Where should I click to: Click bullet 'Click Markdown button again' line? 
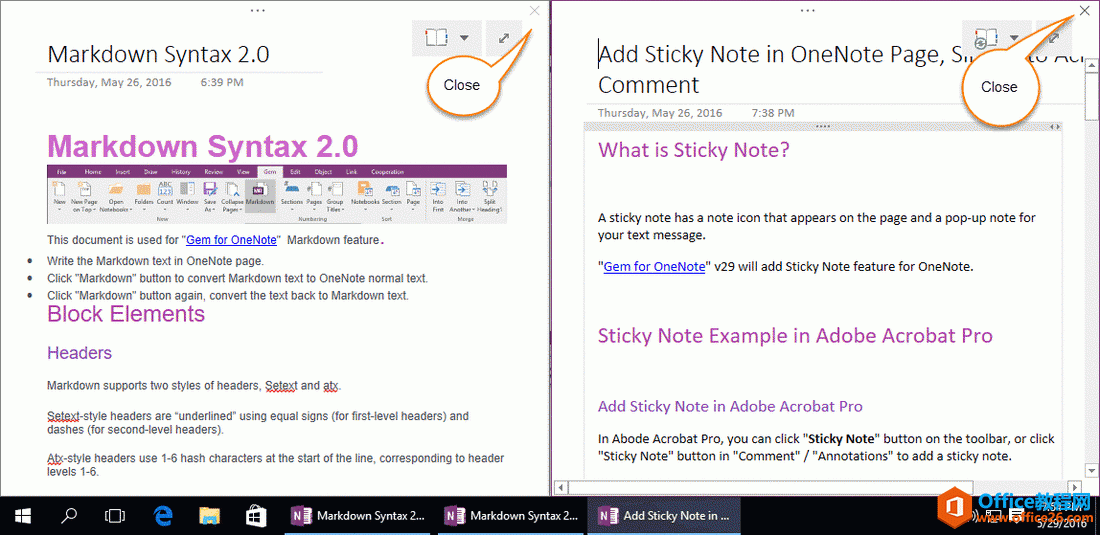coord(228,295)
